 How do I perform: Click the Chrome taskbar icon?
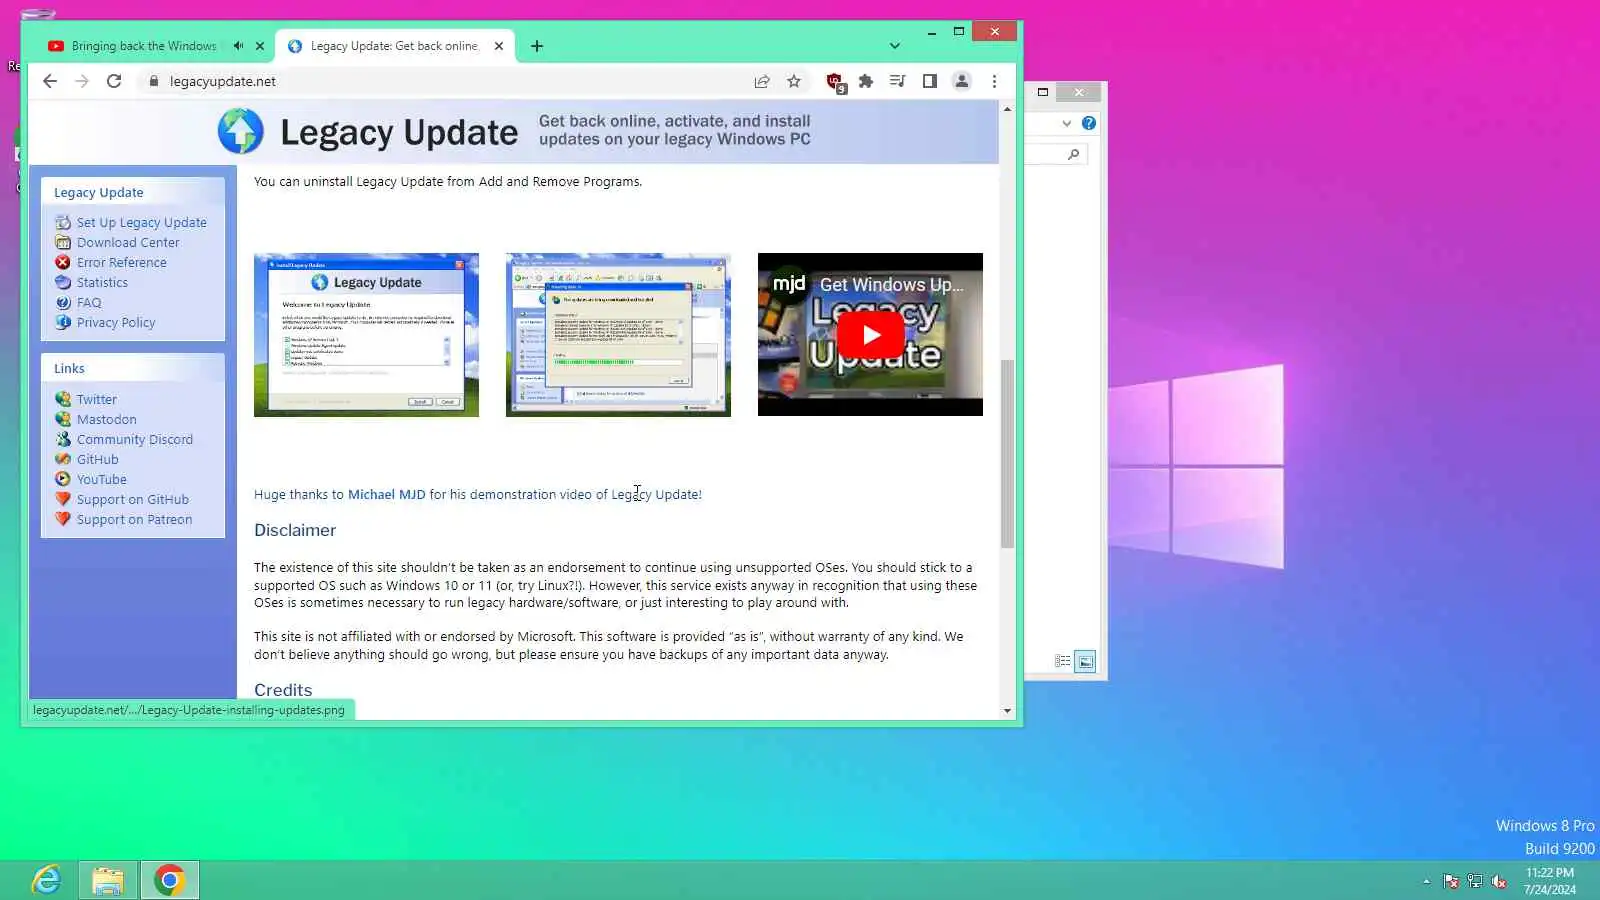[169, 880]
